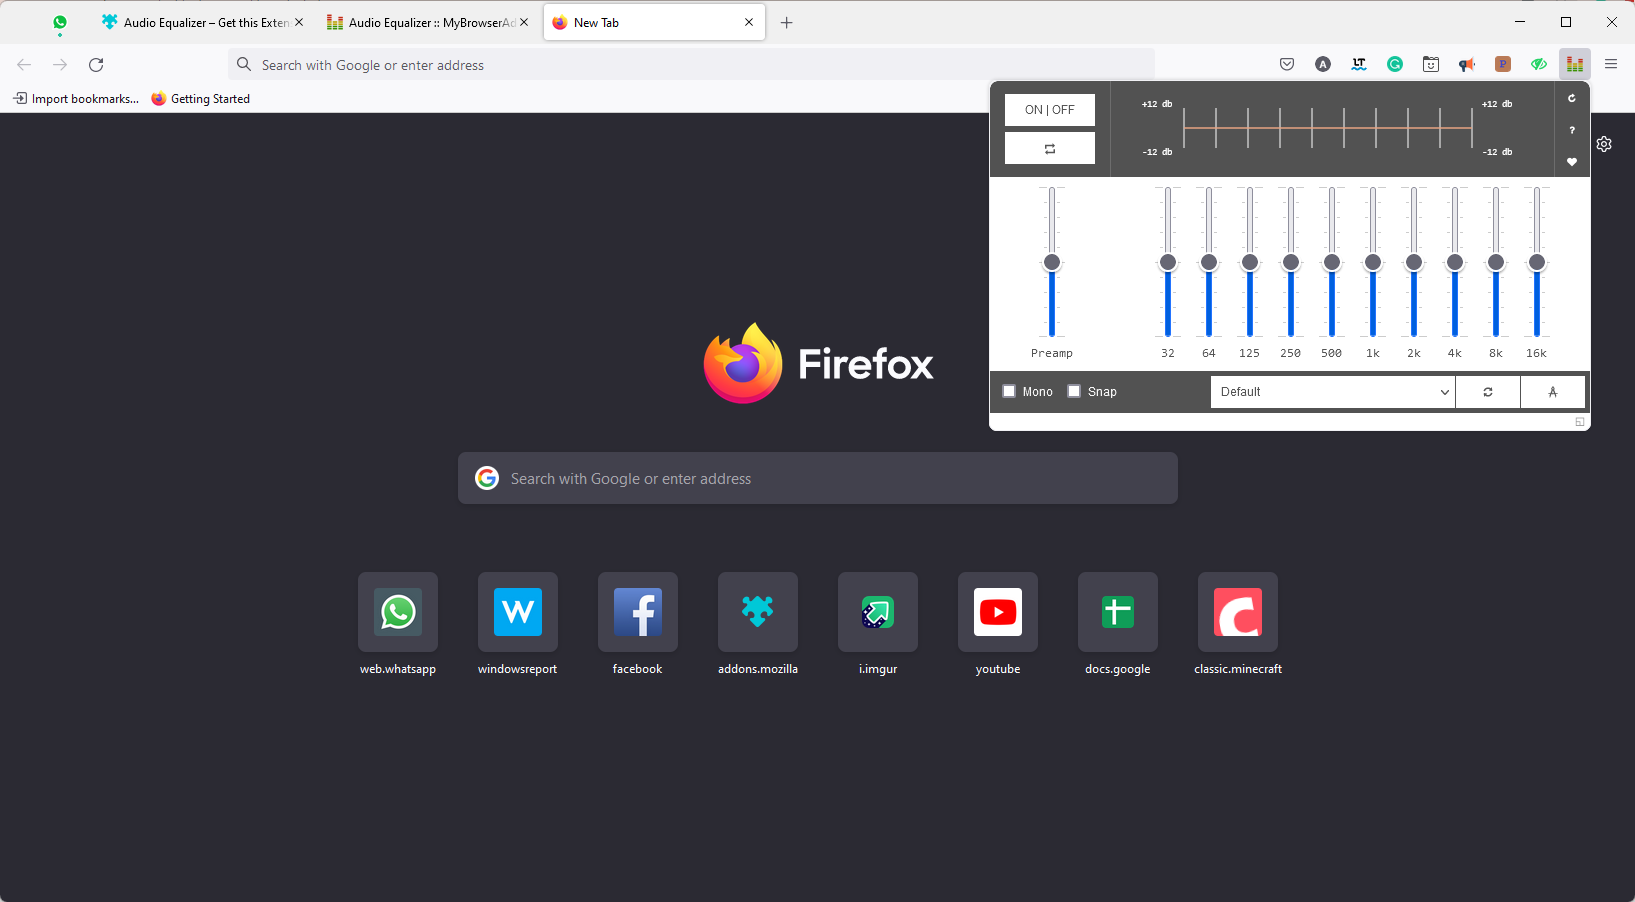Screen dimensions: 1635x902
Task: Click Import bookmarks... in bookmarks bar
Action: tap(76, 98)
